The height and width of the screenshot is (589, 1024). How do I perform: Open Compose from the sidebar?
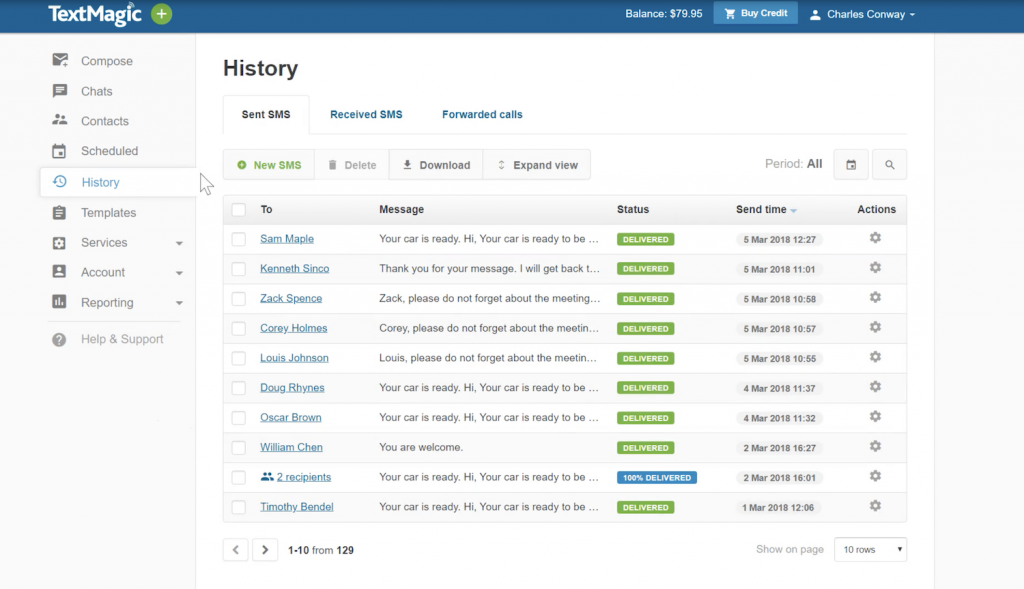pyautogui.click(x=106, y=61)
